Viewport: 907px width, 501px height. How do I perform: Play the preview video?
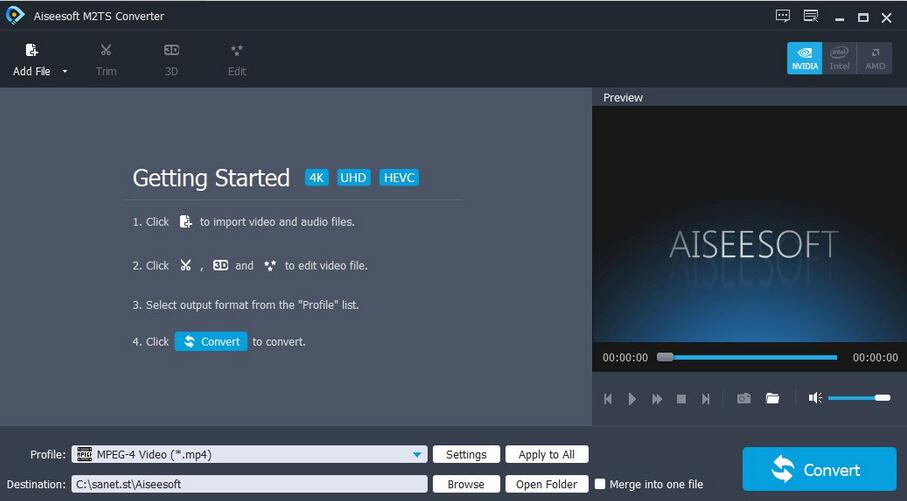[632, 399]
